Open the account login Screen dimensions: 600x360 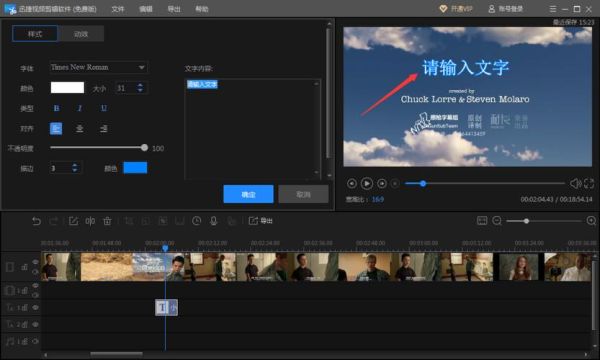coord(505,9)
